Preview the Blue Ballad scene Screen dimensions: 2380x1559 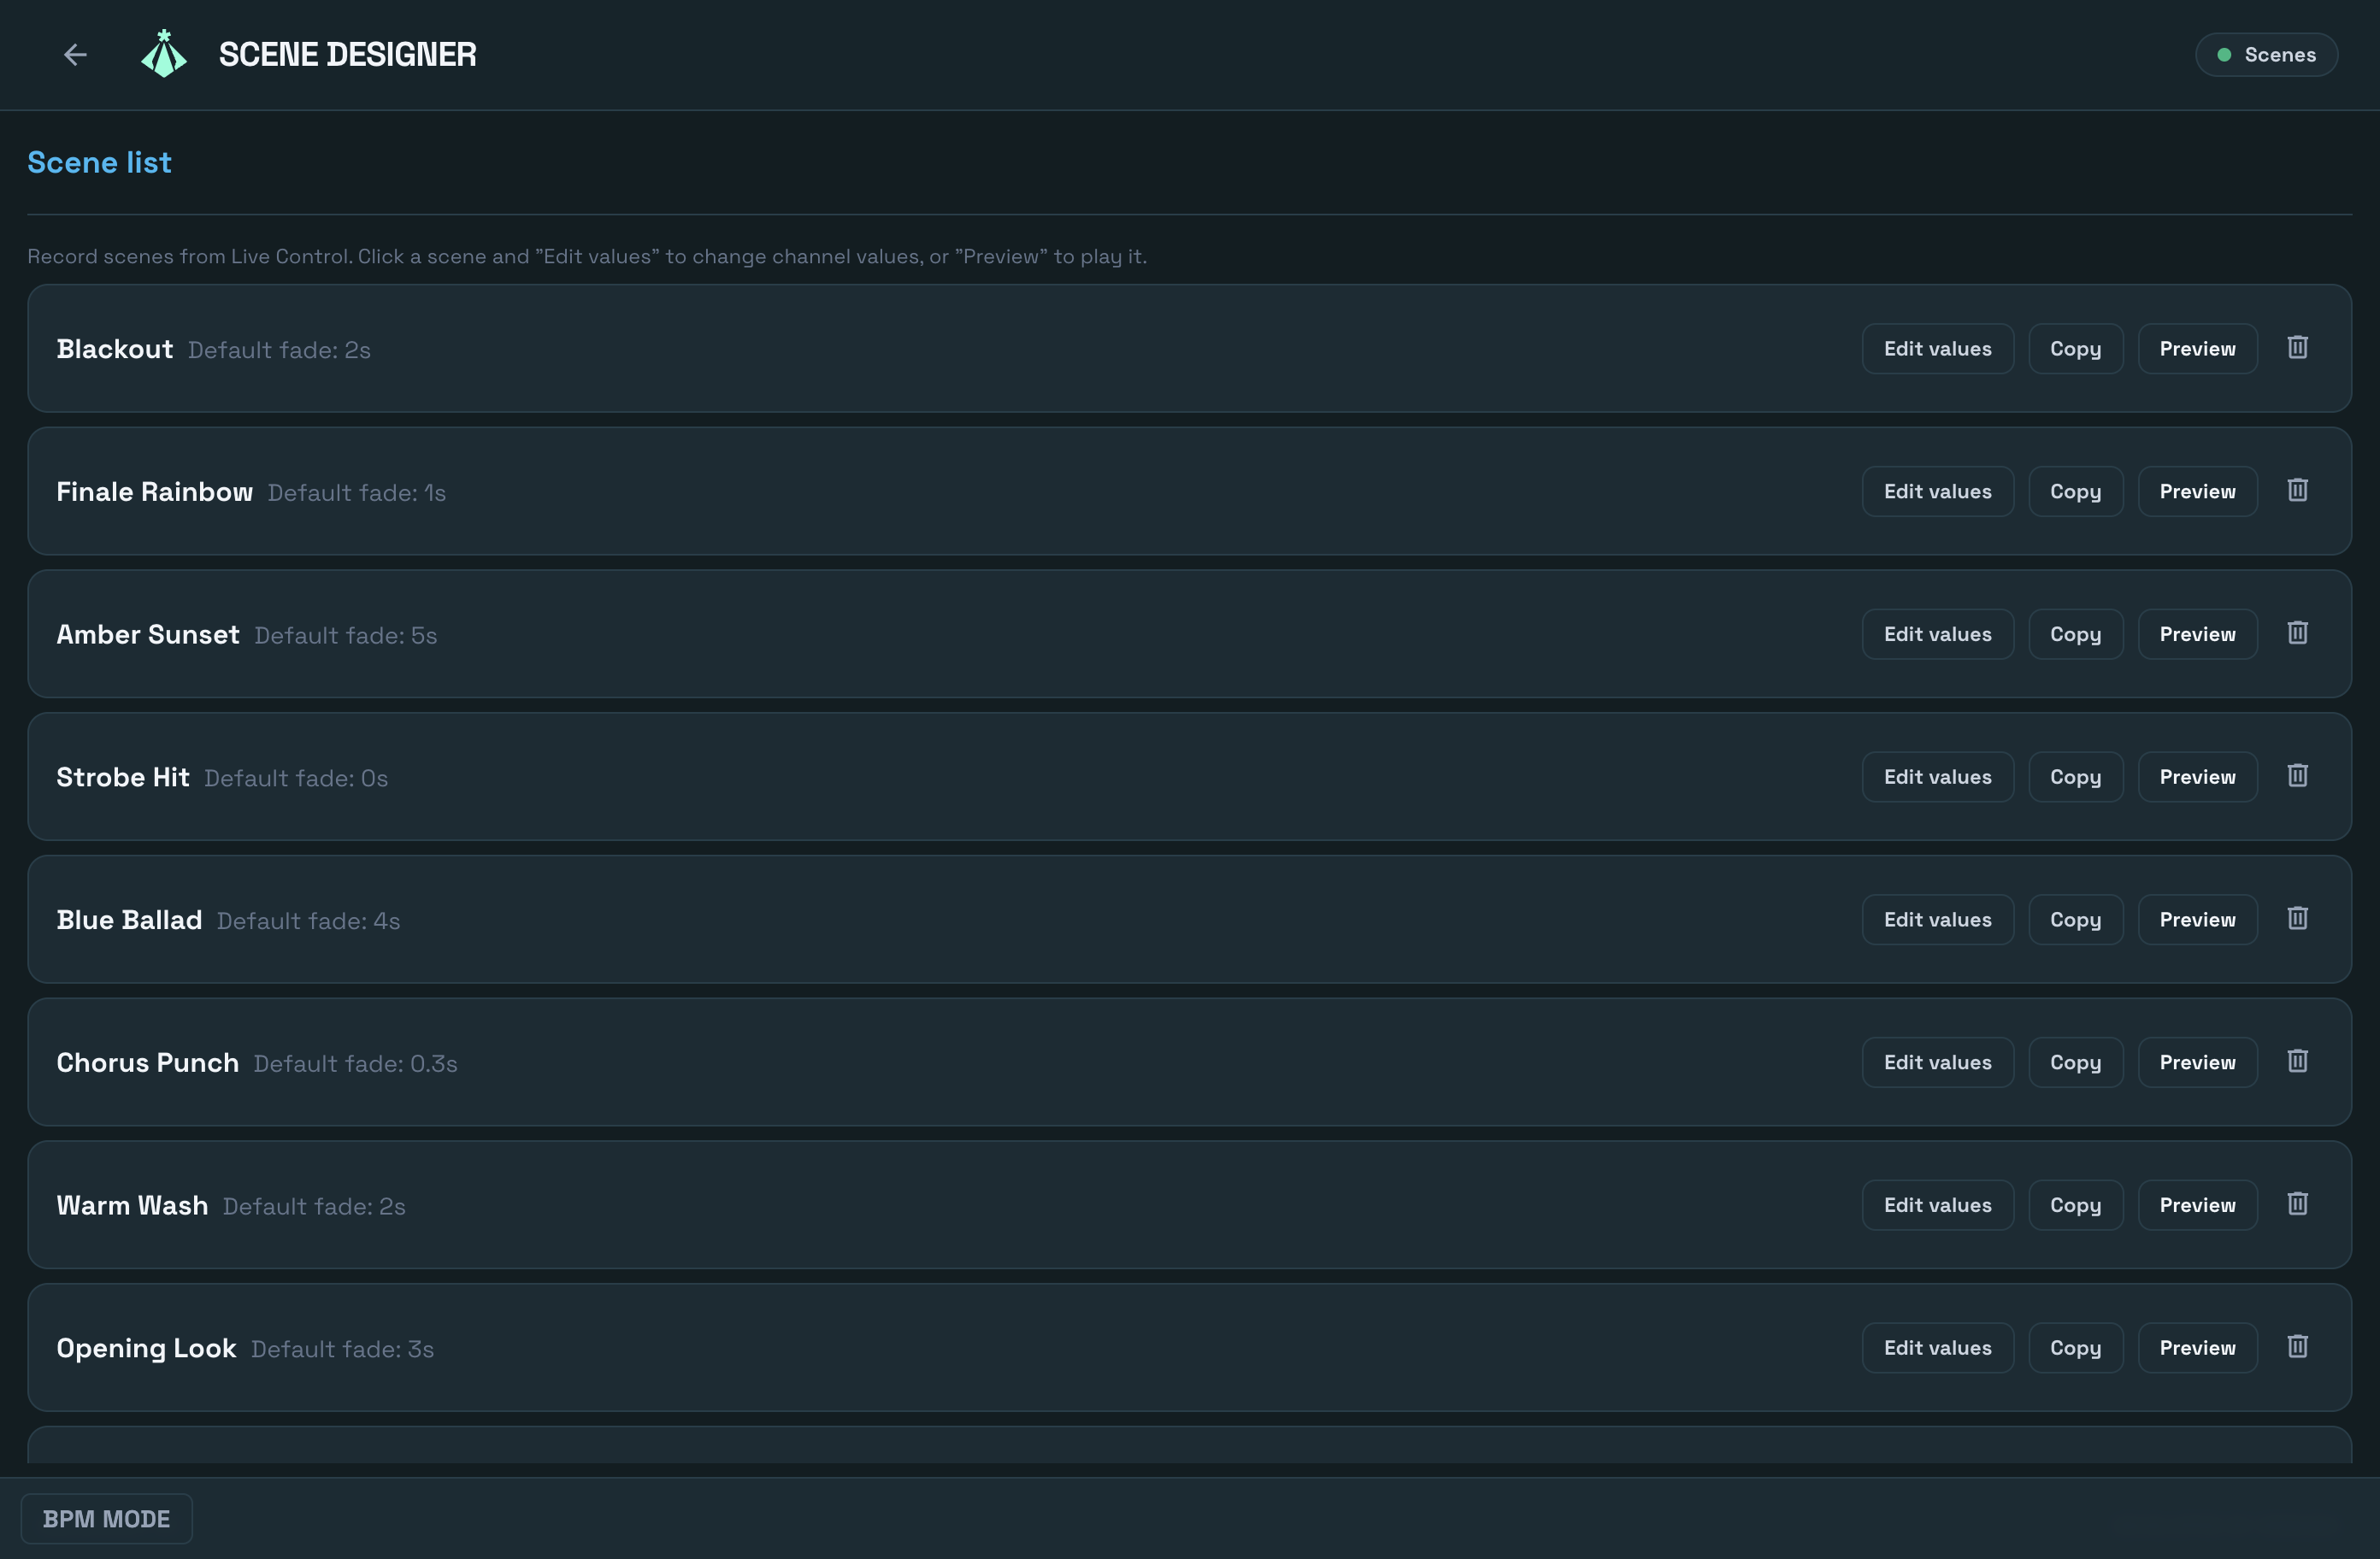click(x=2197, y=920)
